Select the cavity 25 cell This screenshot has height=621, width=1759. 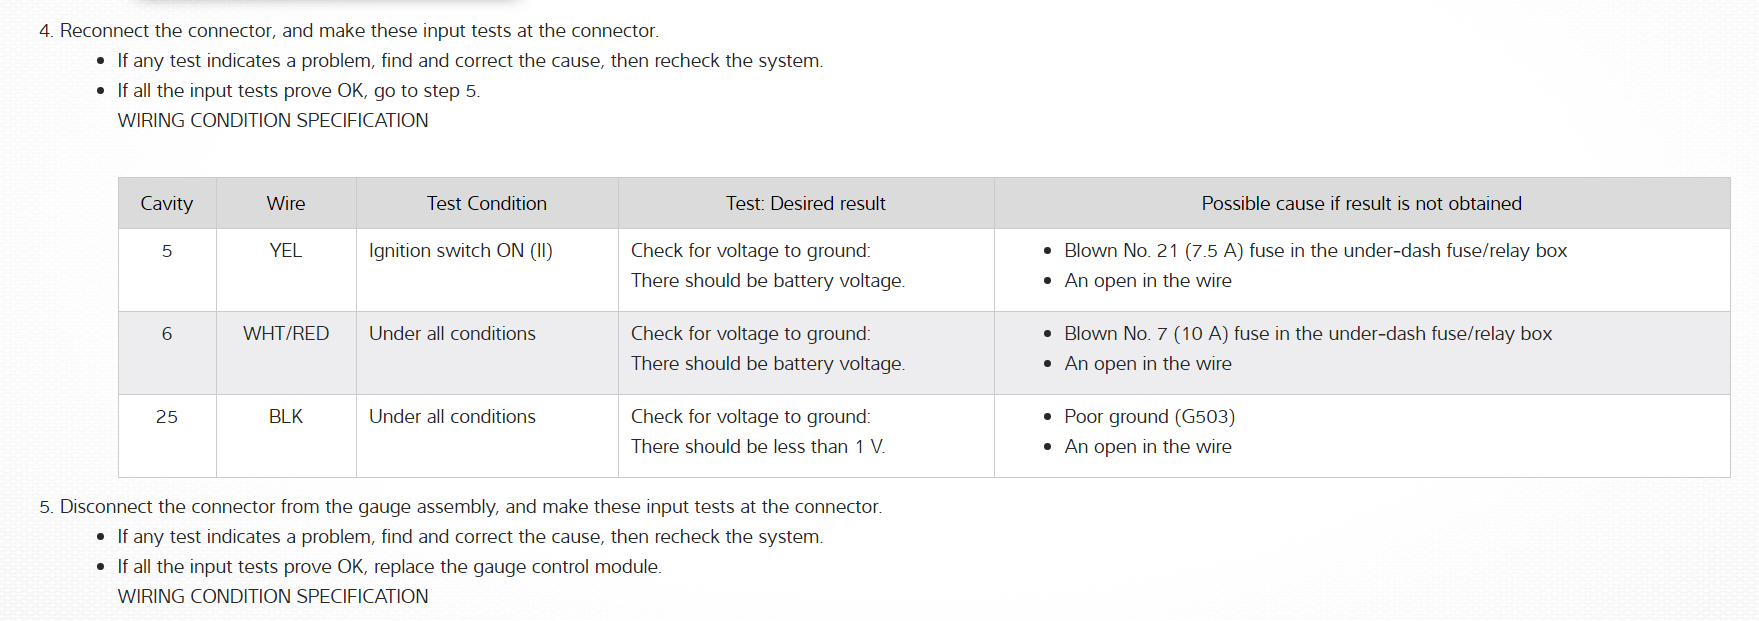pos(167,417)
